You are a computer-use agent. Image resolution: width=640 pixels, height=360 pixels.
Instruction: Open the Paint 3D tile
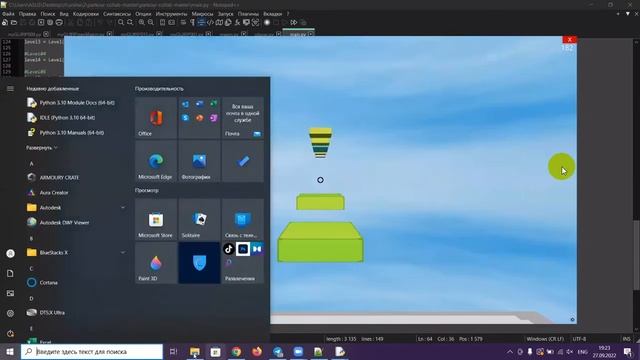[156, 263]
